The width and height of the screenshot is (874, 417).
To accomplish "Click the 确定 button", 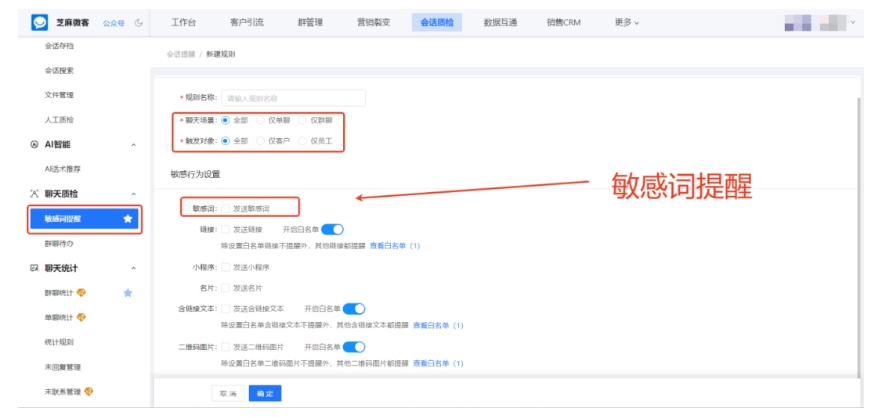I will 265,393.
